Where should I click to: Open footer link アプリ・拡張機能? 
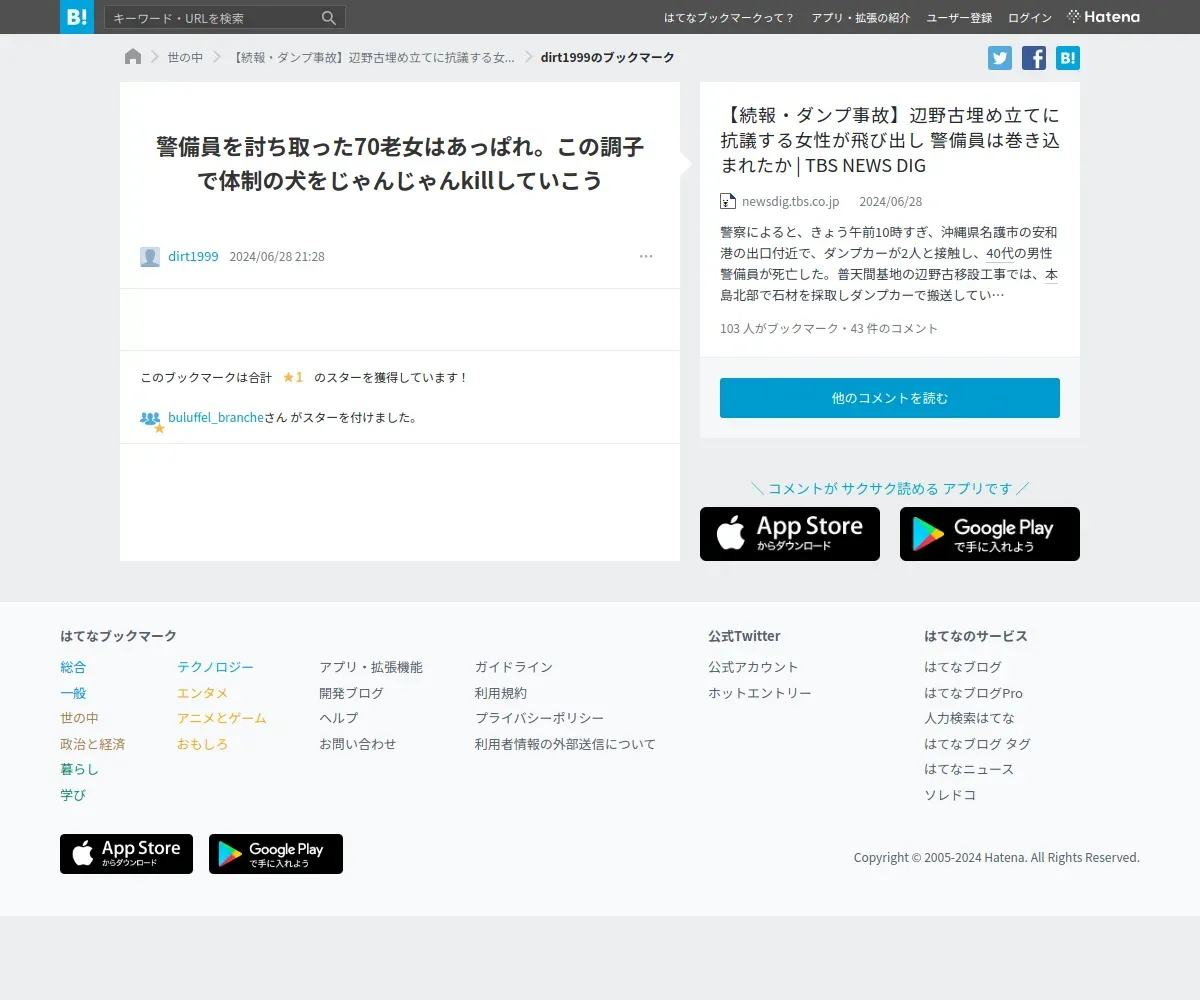pos(371,667)
